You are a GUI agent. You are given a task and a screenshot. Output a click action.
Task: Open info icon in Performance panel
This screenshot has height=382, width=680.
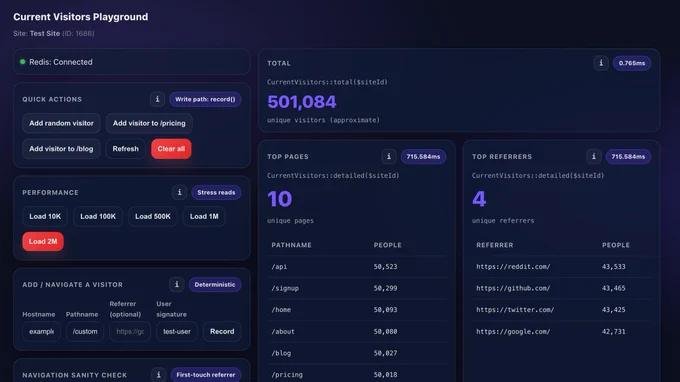coord(180,192)
